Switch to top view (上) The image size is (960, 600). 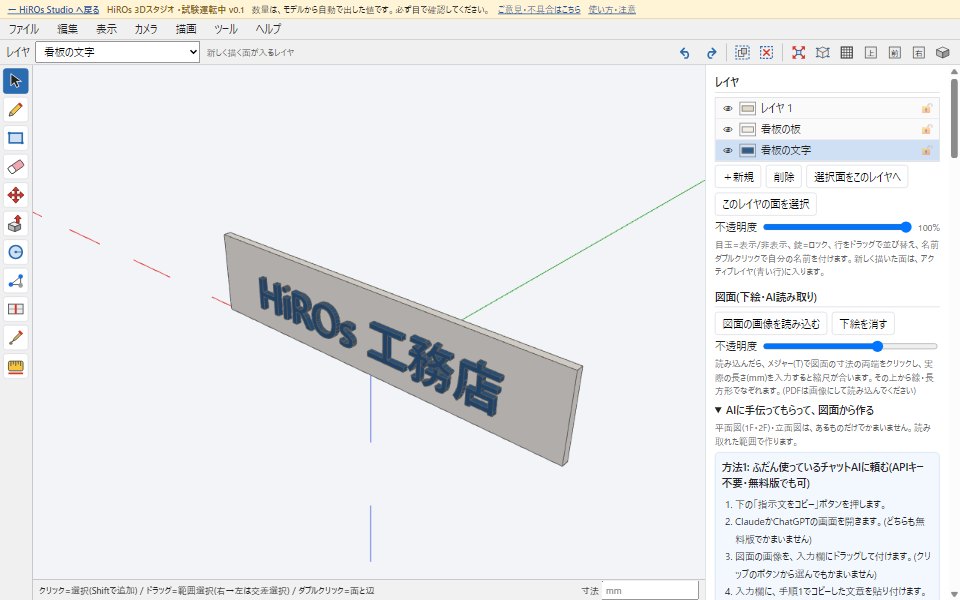click(871, 53)
